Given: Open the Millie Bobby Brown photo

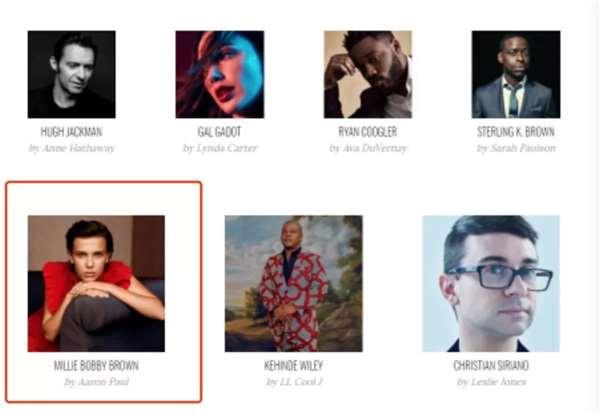Looking at the screenshot, I should [96, 283].
